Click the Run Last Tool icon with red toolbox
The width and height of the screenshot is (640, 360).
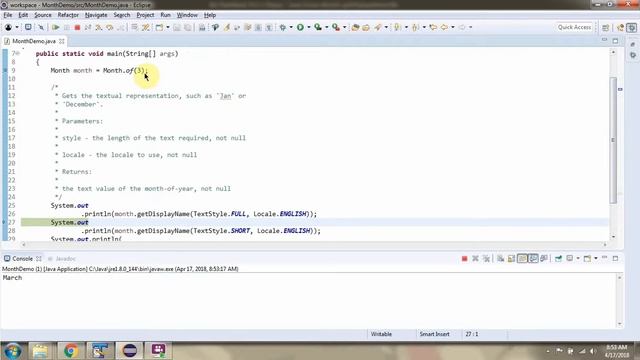click(x=336, y=27)
